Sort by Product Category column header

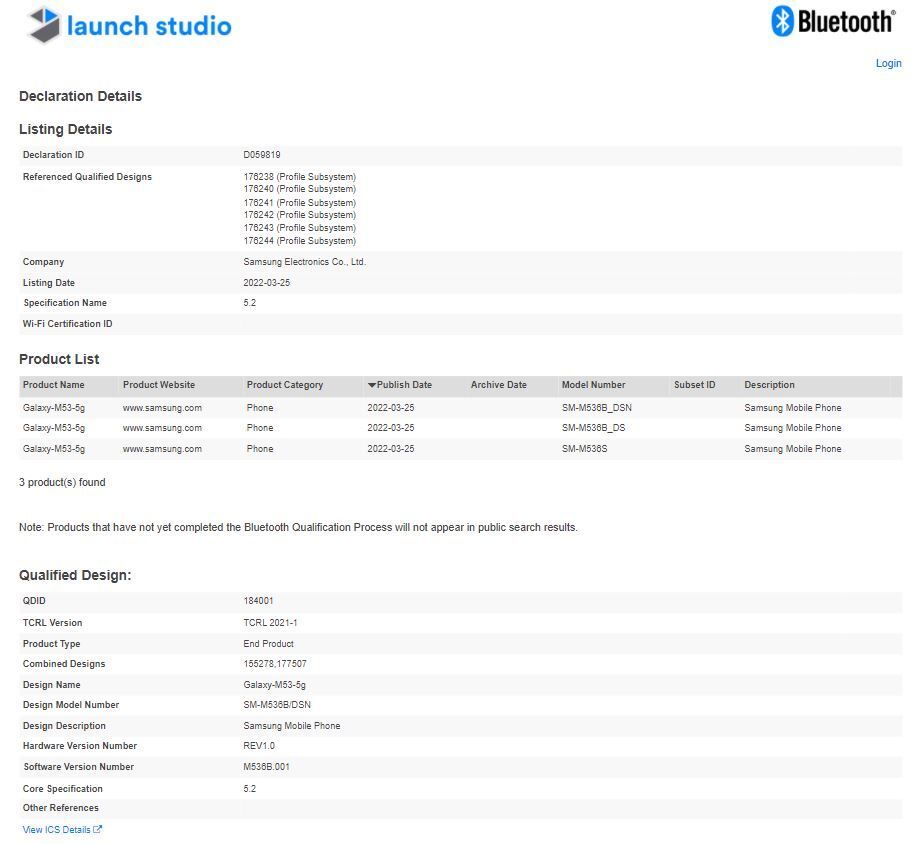point(285,385)
